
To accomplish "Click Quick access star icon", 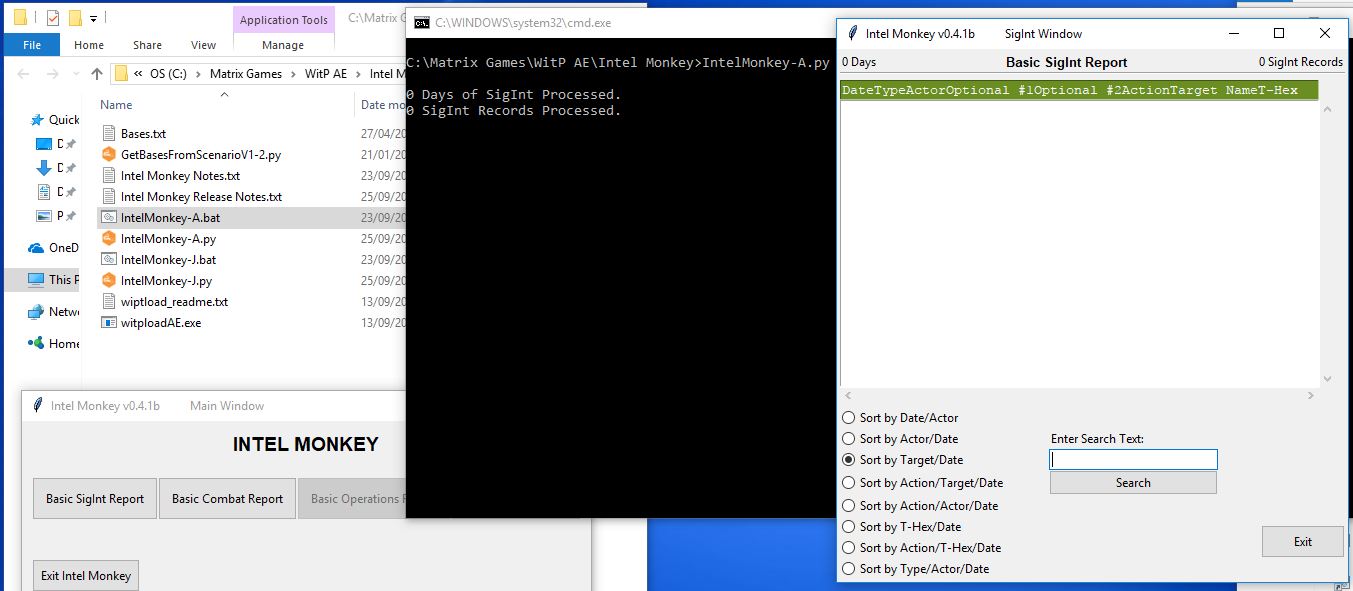I will pyautogui.click(x=35, y=119).
